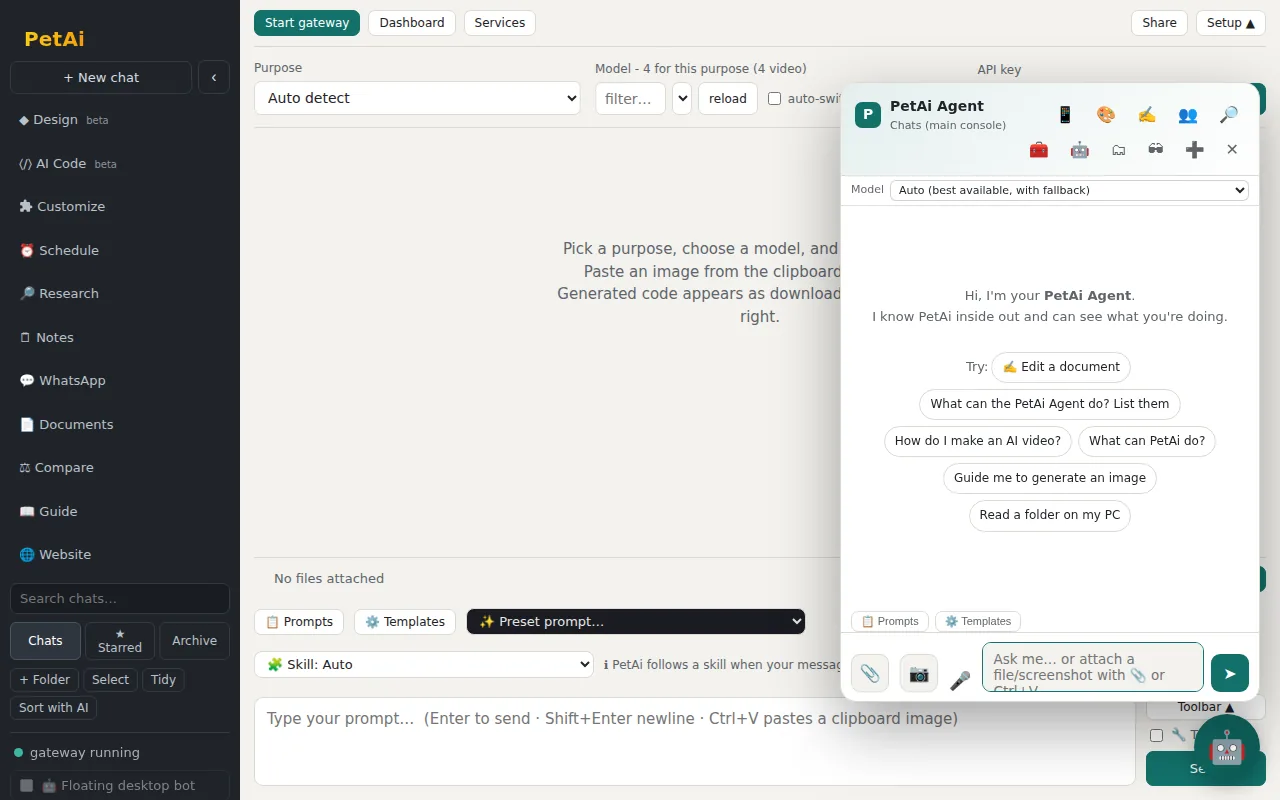Open the small model dropdown beside the filter field
Image resolution: width=1280 pixels, height=800 pixels.
coord(682,98)
